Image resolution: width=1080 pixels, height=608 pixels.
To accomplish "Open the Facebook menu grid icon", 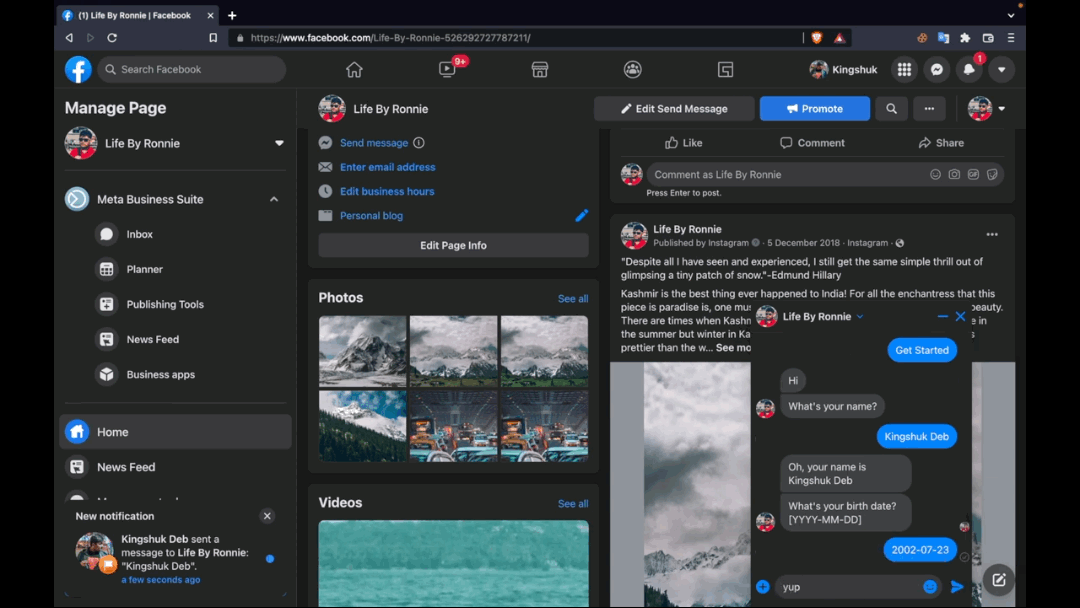I will tap(904, 70).
